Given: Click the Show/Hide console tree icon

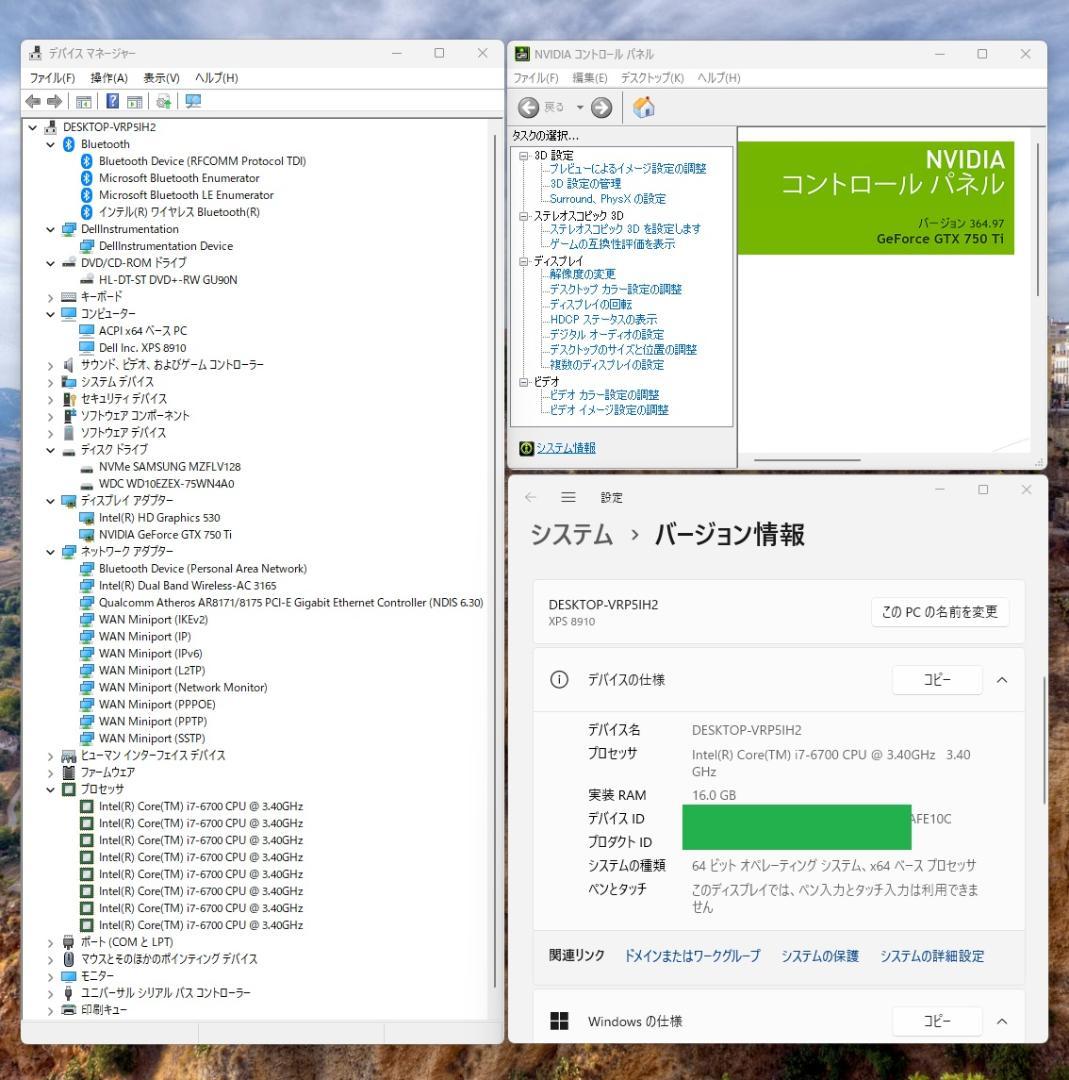Looking at the screenshot, I should 84,100.
